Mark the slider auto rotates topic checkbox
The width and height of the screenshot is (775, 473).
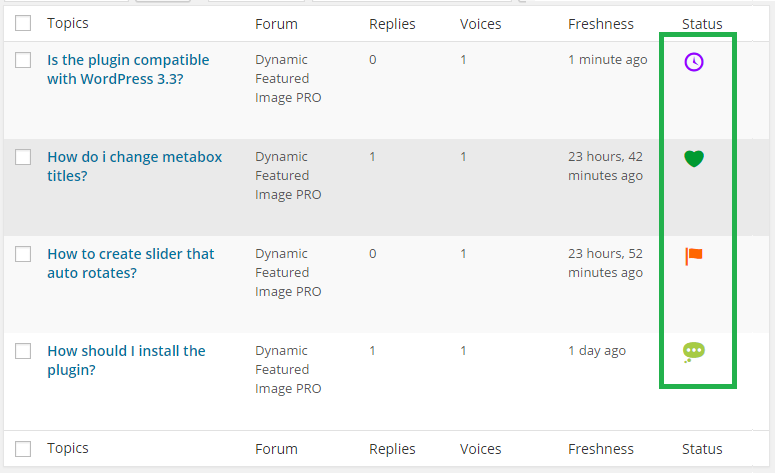coord(23,254)
